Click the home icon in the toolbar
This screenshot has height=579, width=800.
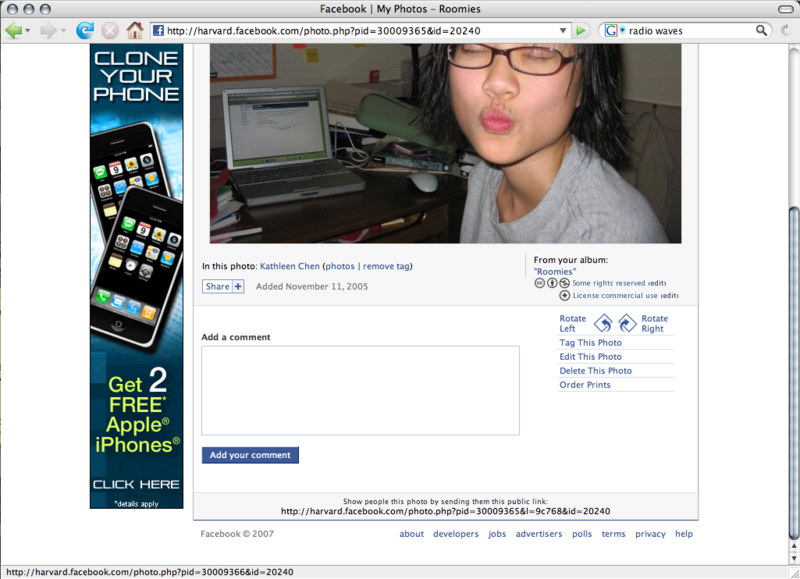tap(135, 31)
